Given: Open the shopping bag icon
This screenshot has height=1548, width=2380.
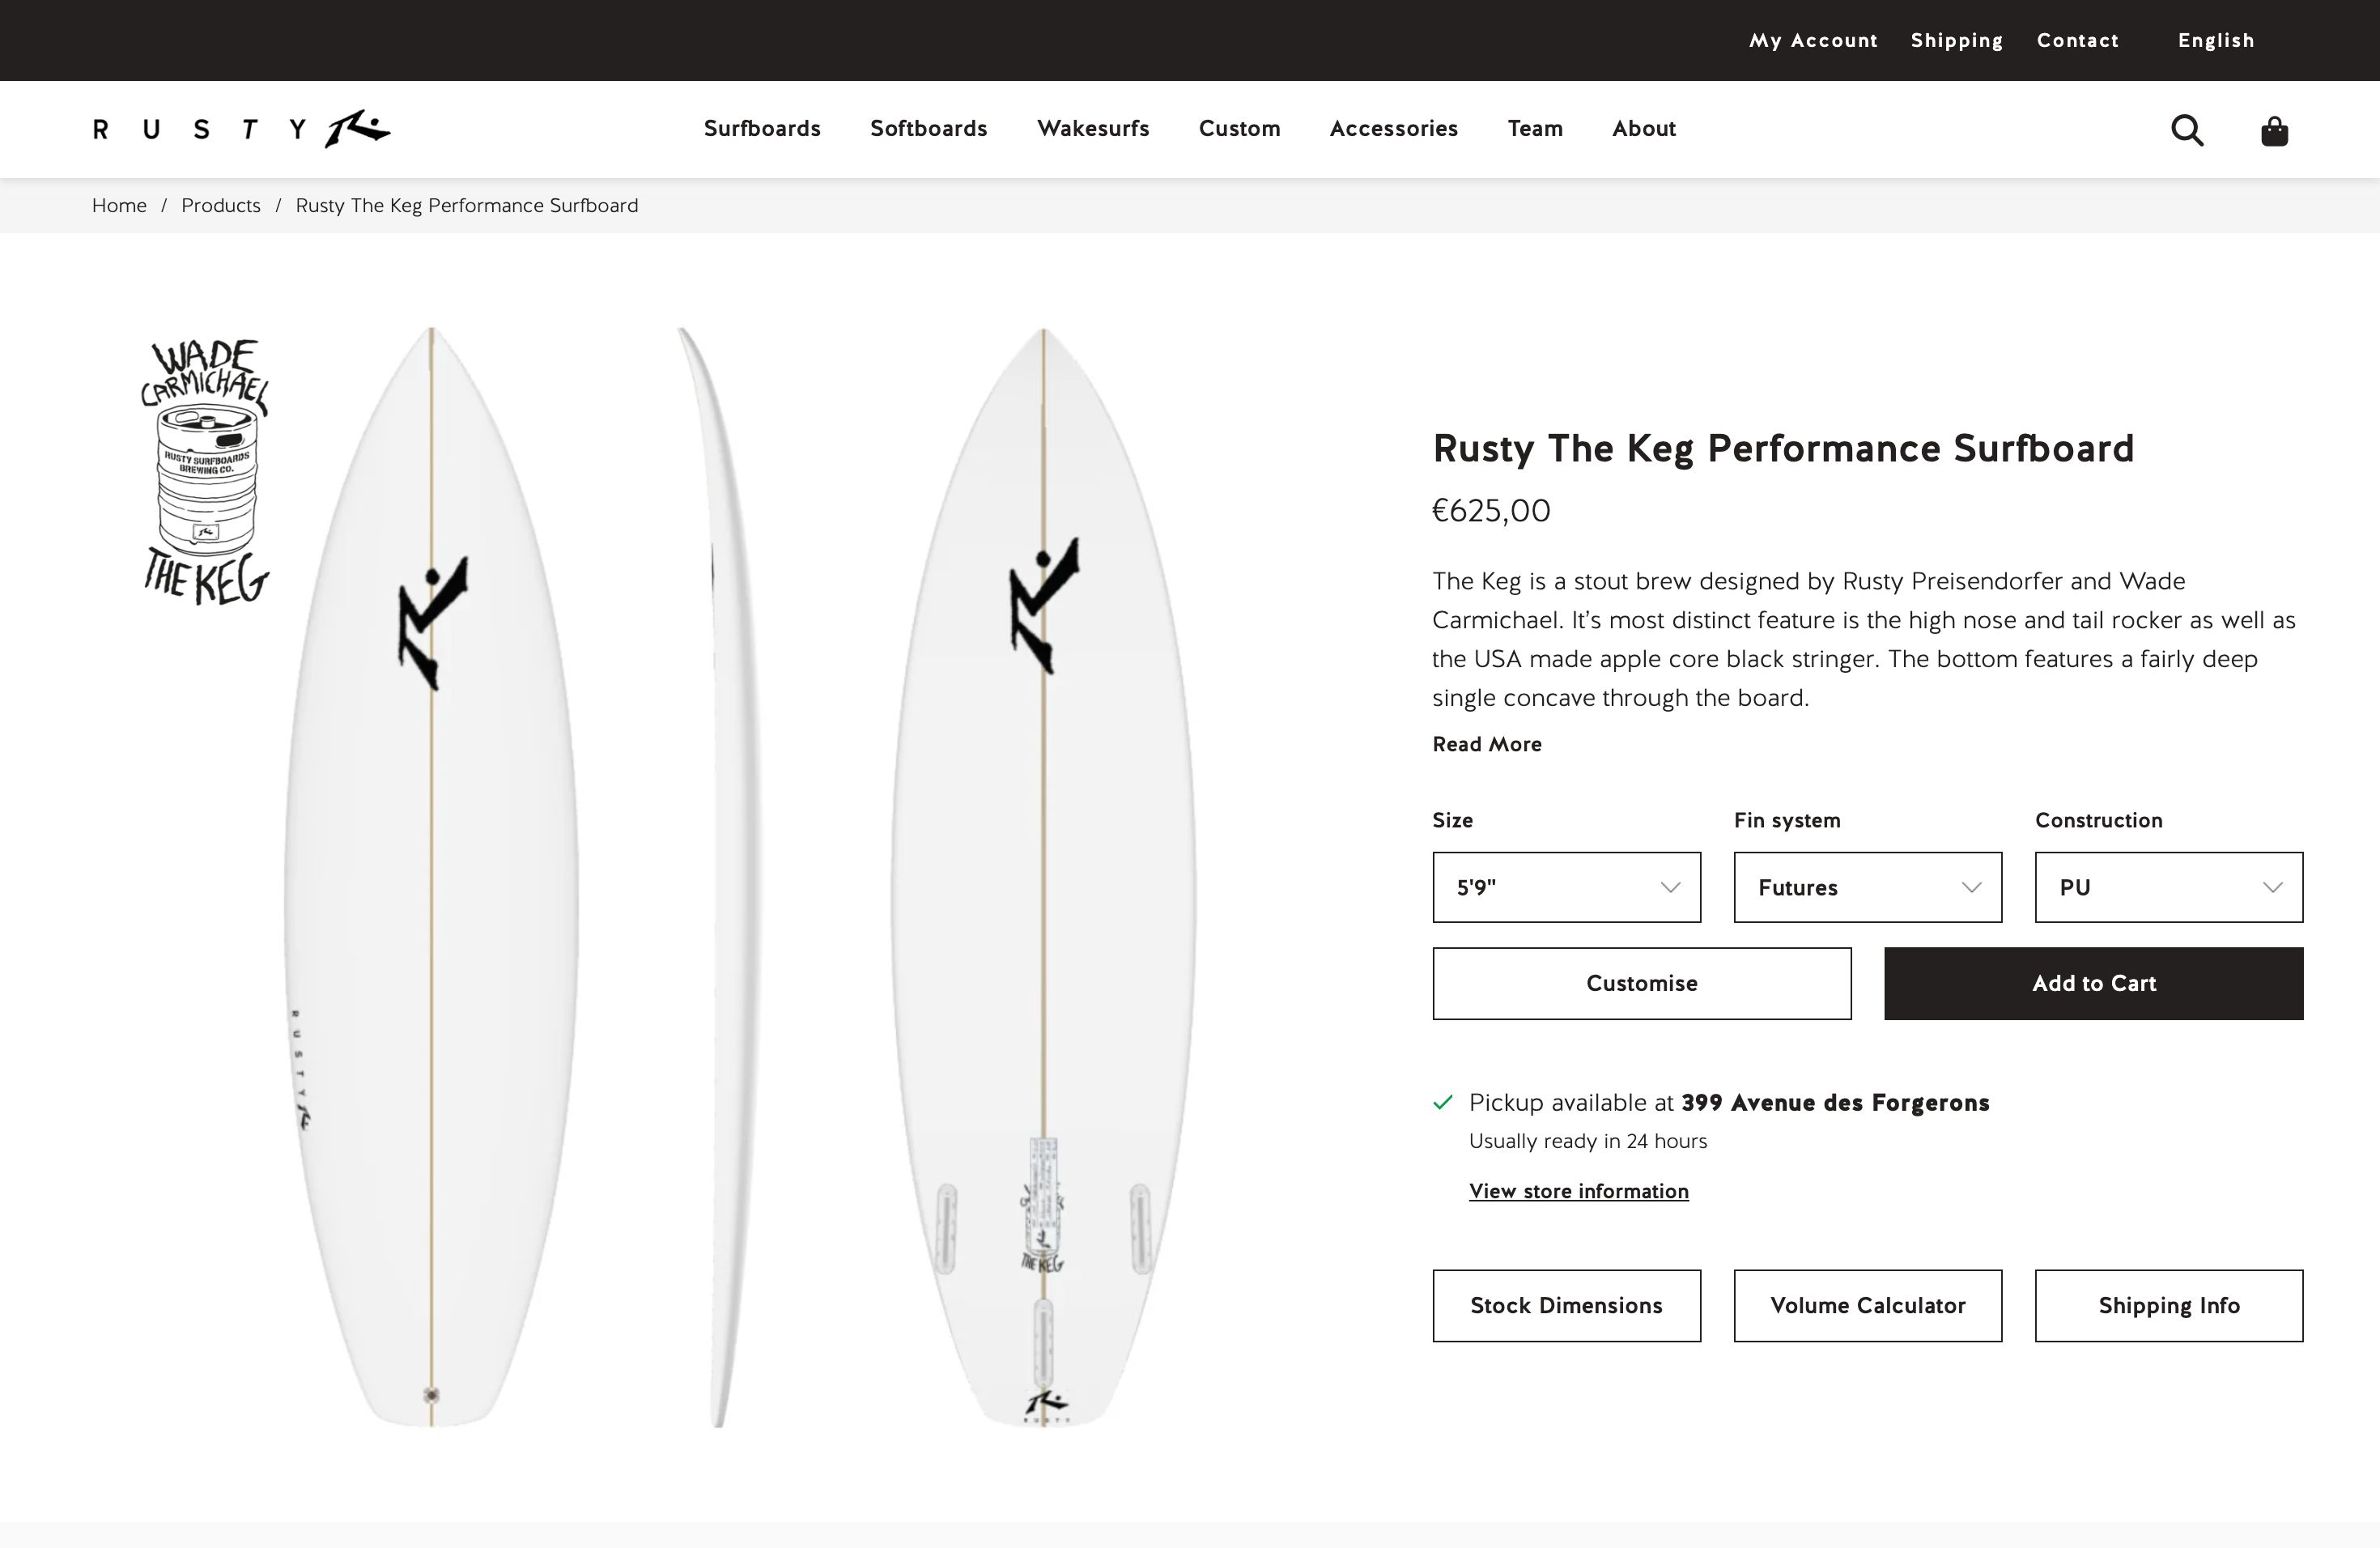Looking at the screenshot, I should click(2273, 130).
